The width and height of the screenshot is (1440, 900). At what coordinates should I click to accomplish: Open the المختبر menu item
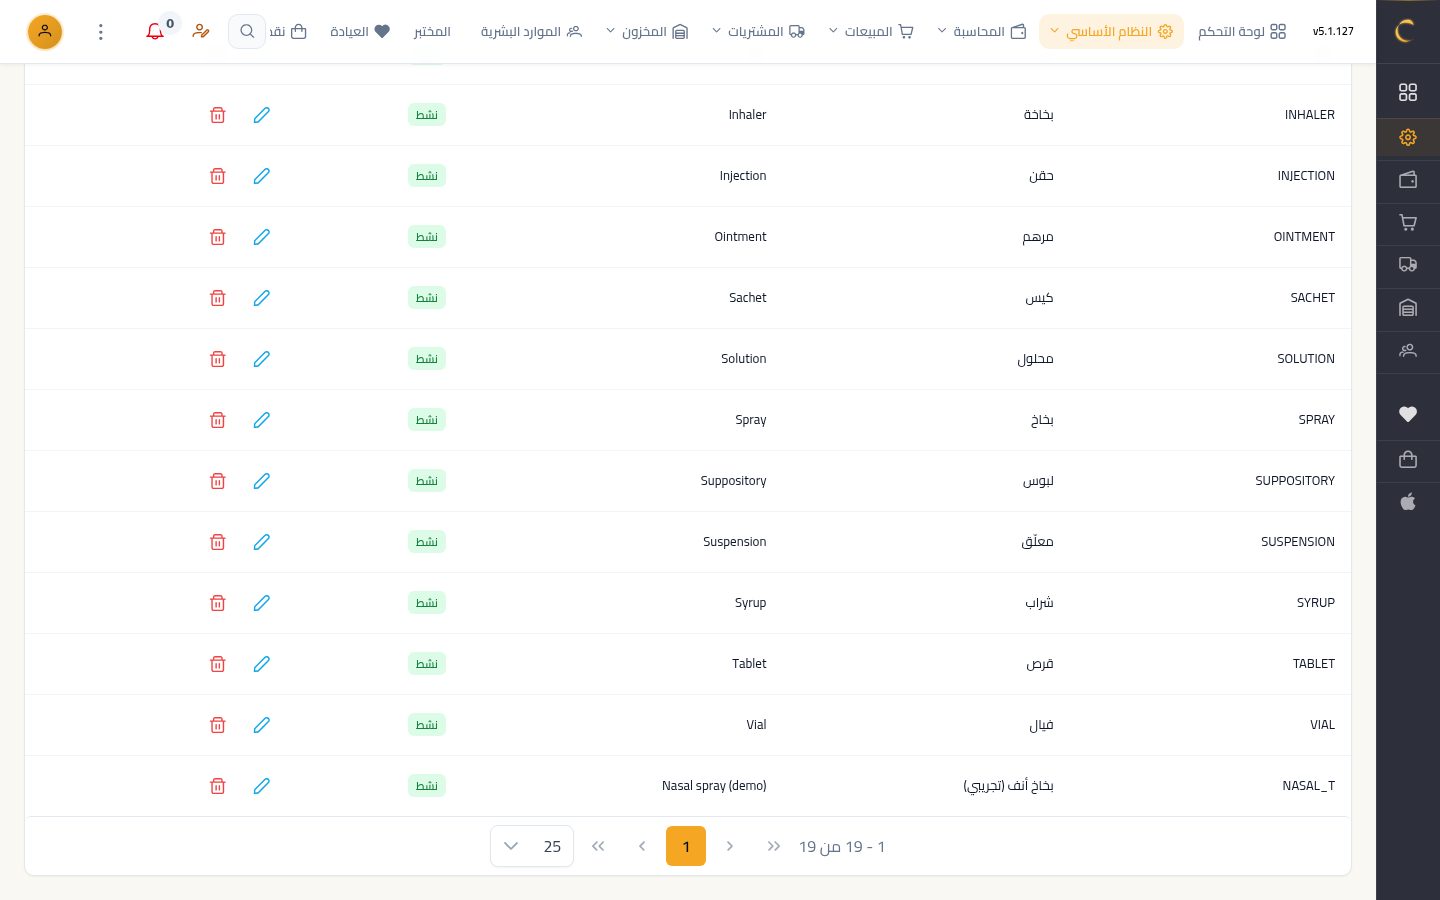[432, 32]
